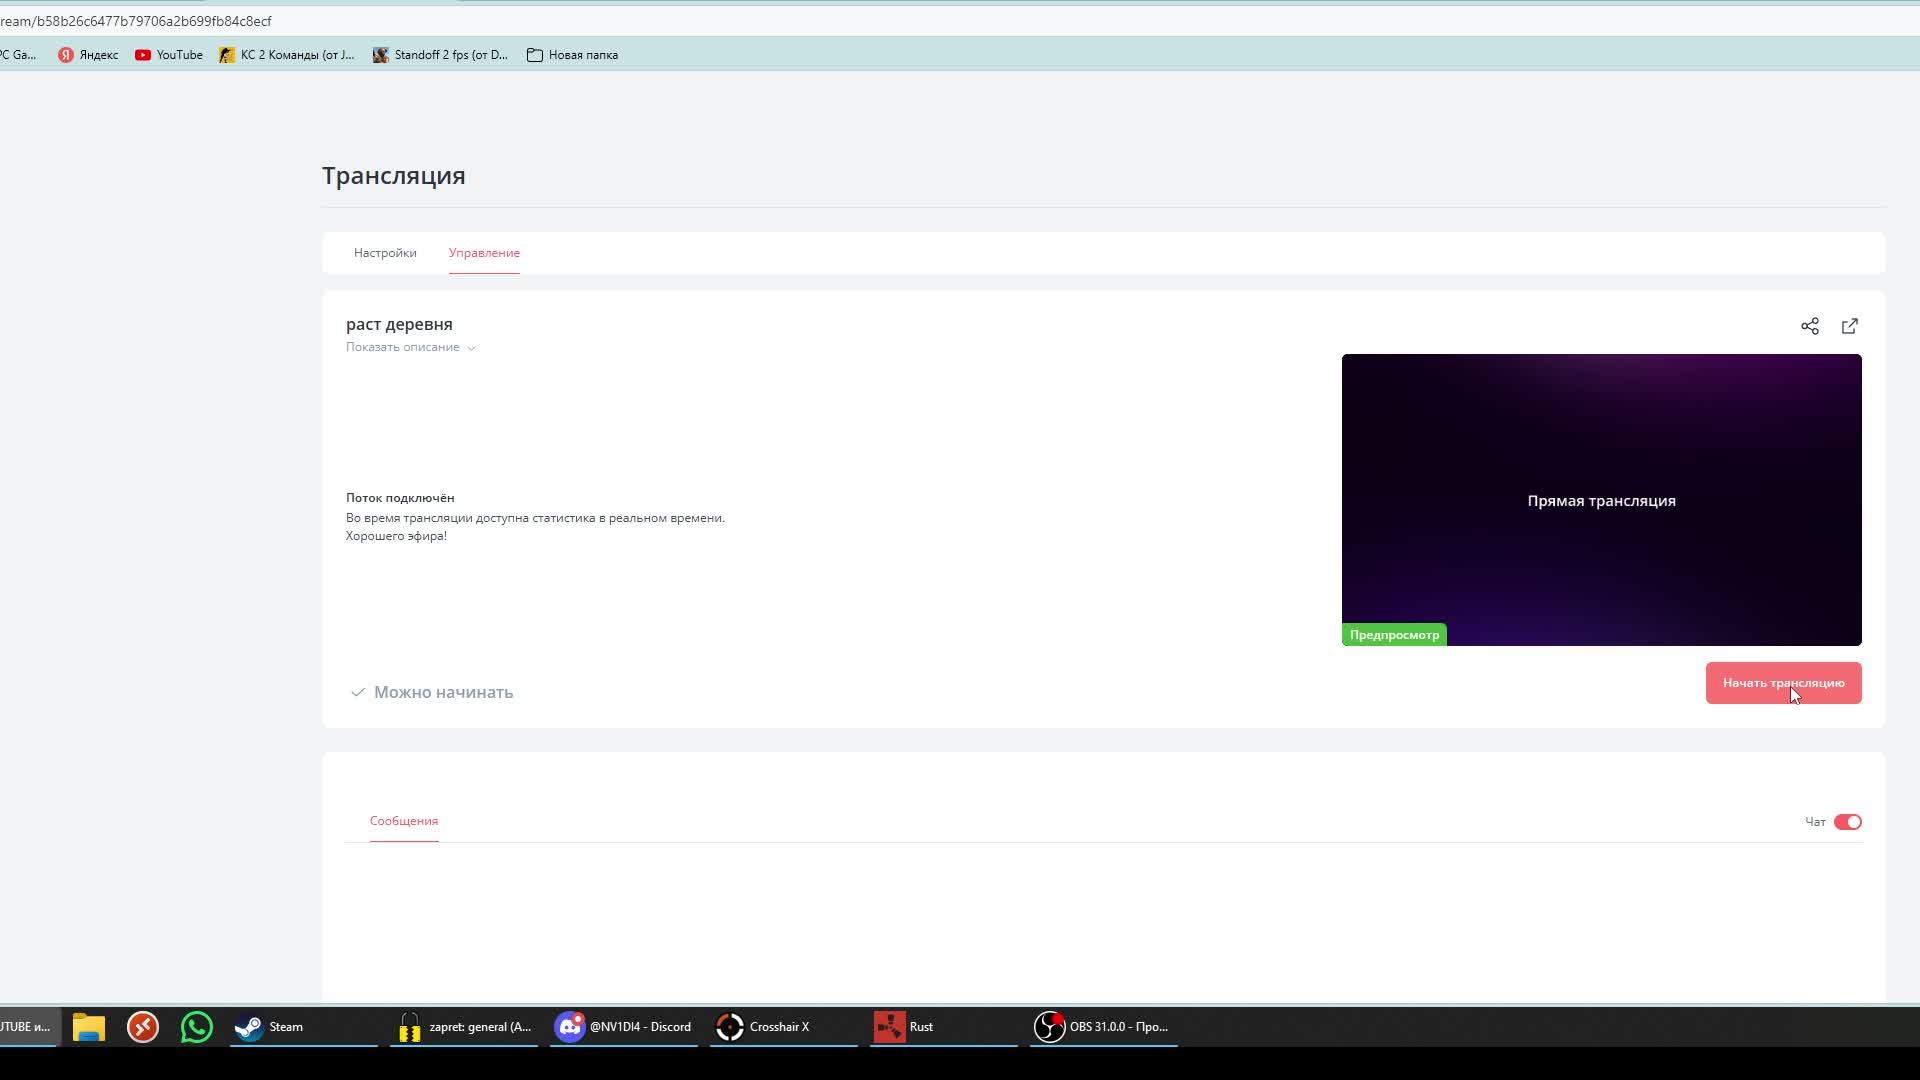
Task: Expand Показать описание dropdown
Action: (x=410, y=347)
